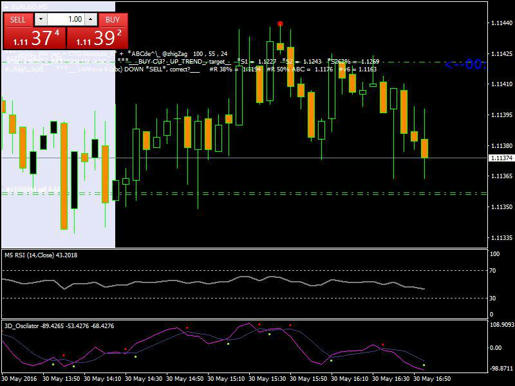Click the BUY-C\3 UP_TREND target text
Screen dimensions: 515x386
point(173,62)
